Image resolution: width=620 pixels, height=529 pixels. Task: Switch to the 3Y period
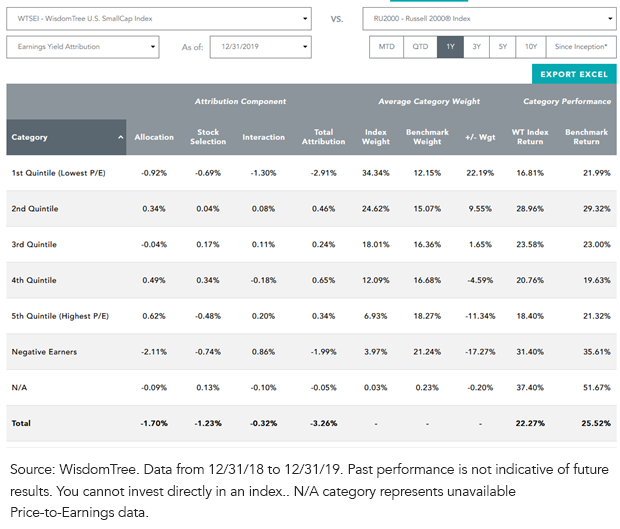pos(476,47)
